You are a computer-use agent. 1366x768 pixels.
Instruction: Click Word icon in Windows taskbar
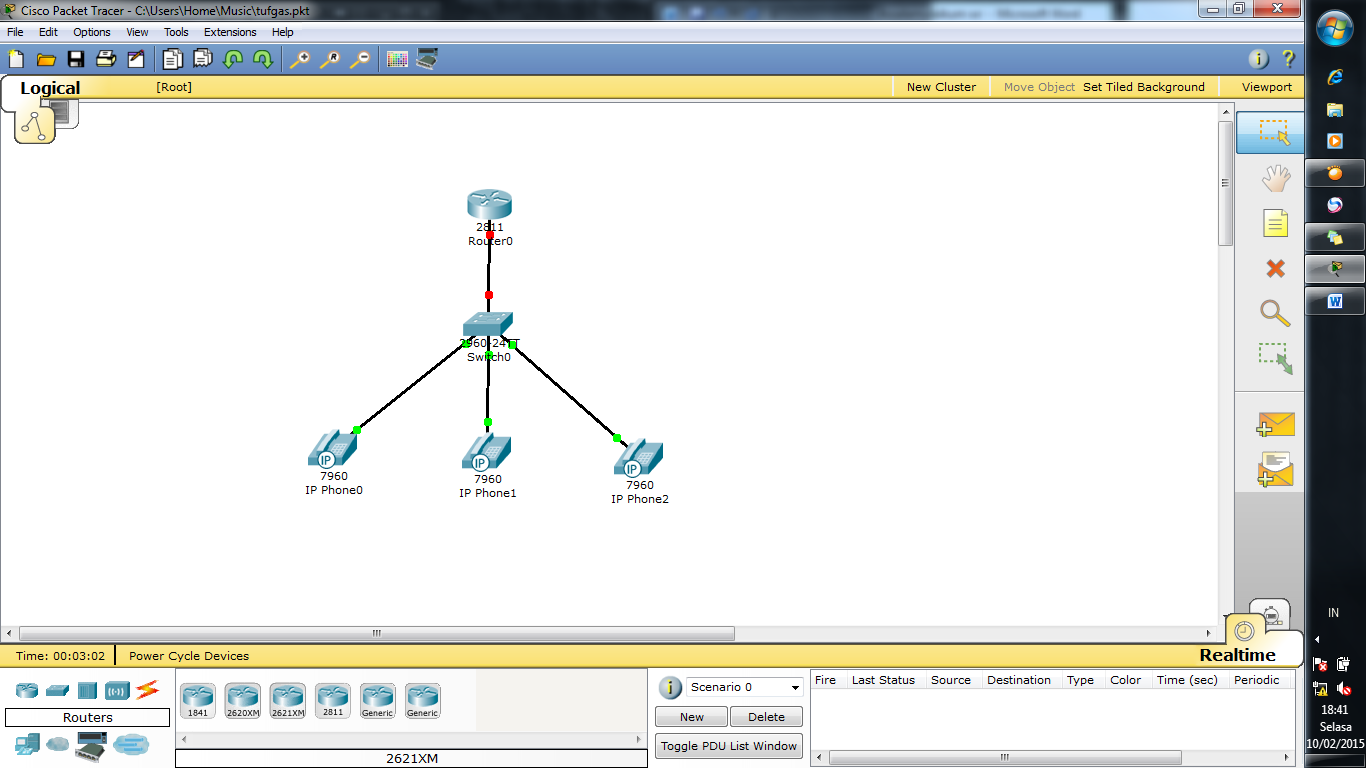[x=1335, y=300]
